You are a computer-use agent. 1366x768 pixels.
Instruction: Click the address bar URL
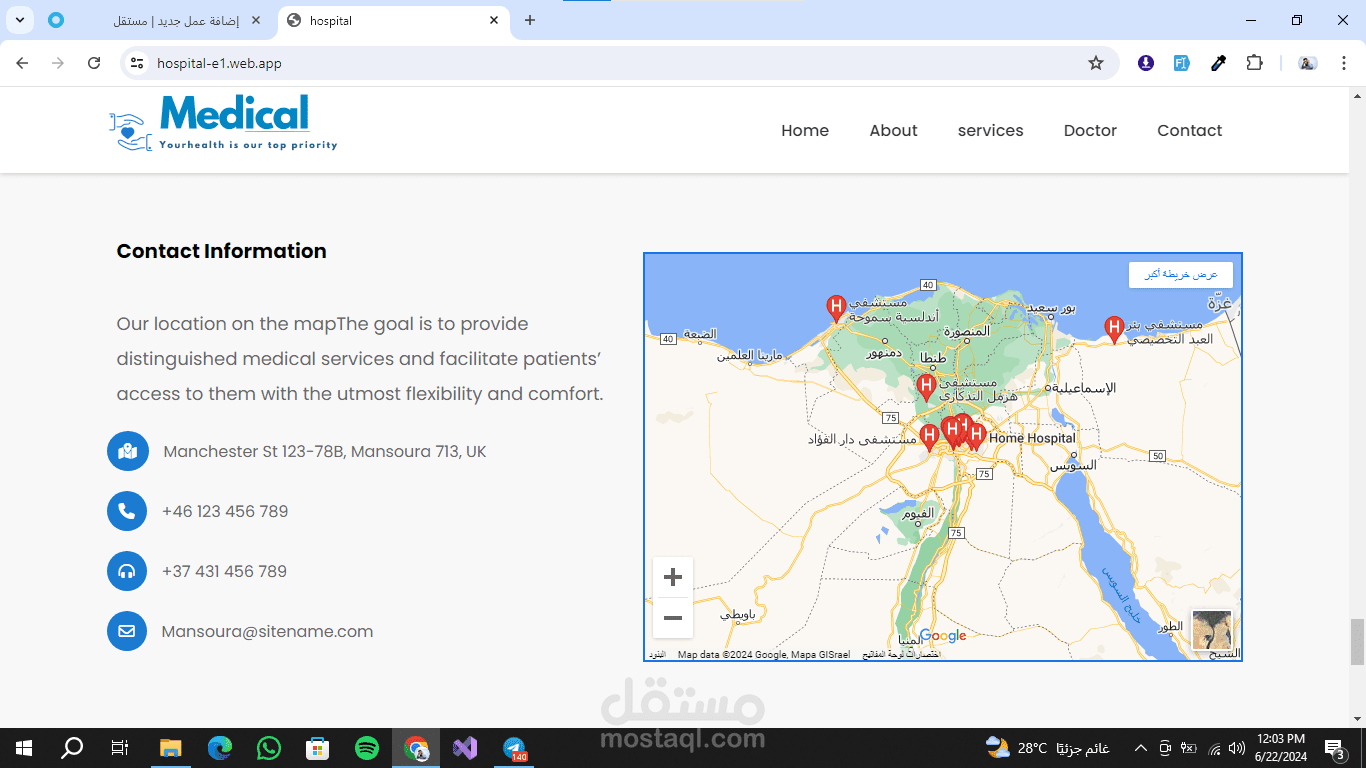pos(219,63)
